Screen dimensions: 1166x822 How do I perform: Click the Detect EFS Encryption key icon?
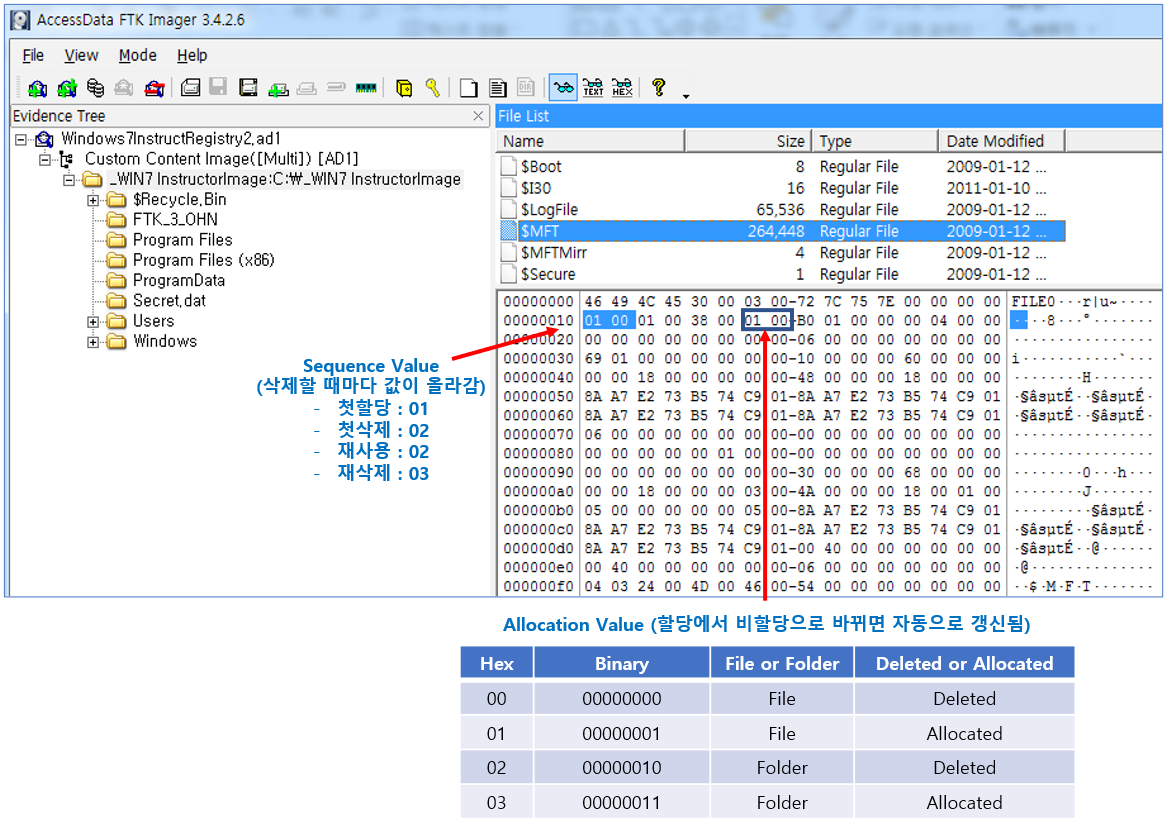433,88
